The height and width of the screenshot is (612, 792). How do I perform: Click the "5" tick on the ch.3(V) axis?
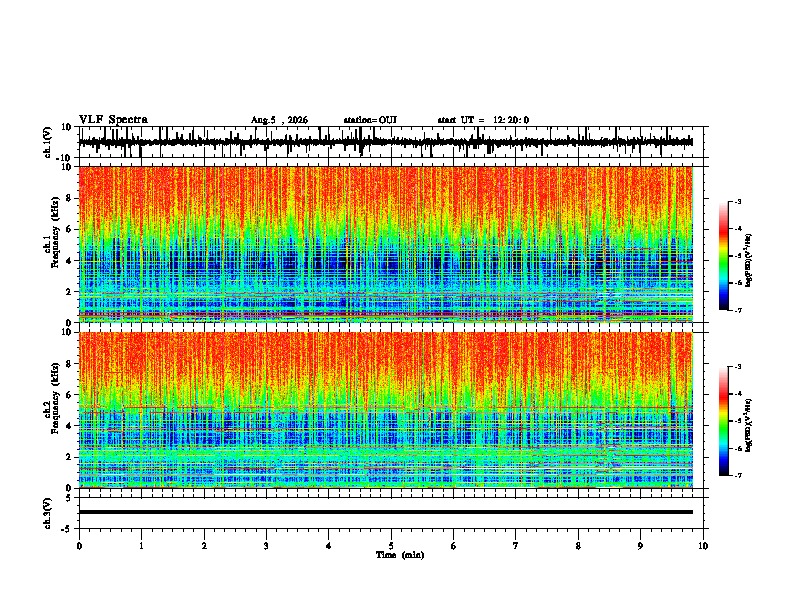[69, 498]
